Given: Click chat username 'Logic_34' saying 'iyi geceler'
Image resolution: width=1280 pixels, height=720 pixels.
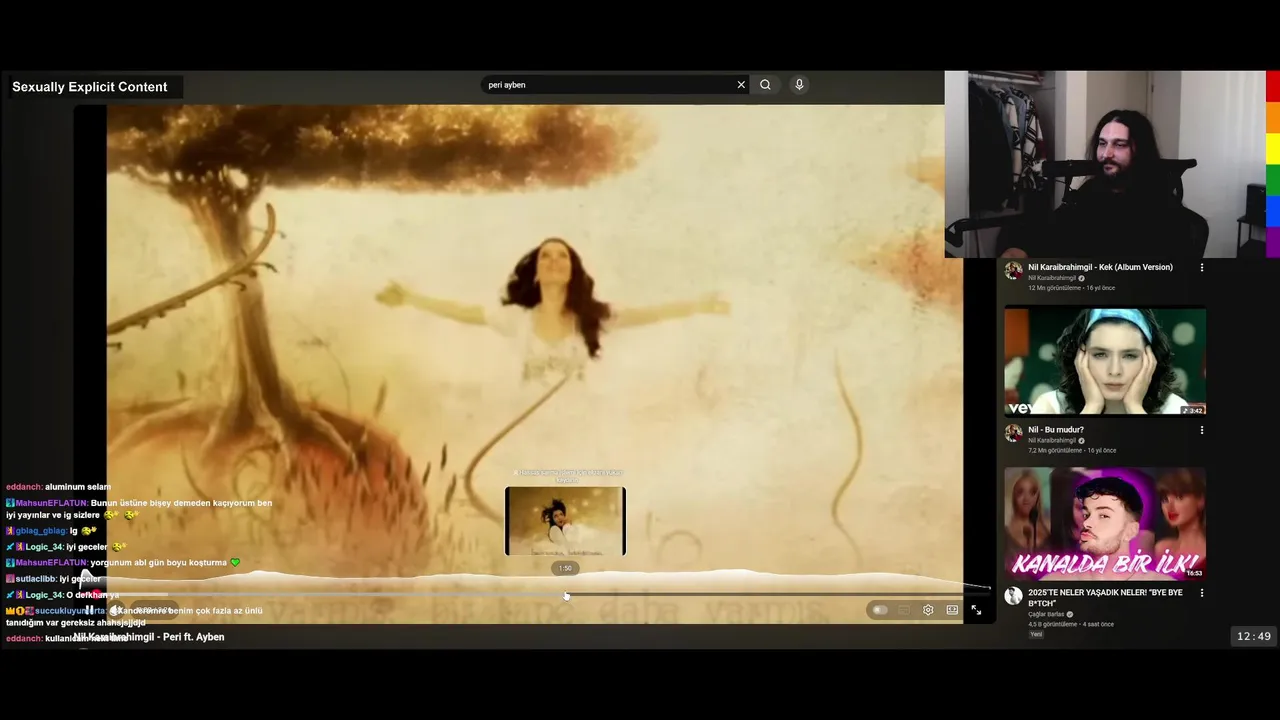Looking at the screenshot, I should pos(44,547).
